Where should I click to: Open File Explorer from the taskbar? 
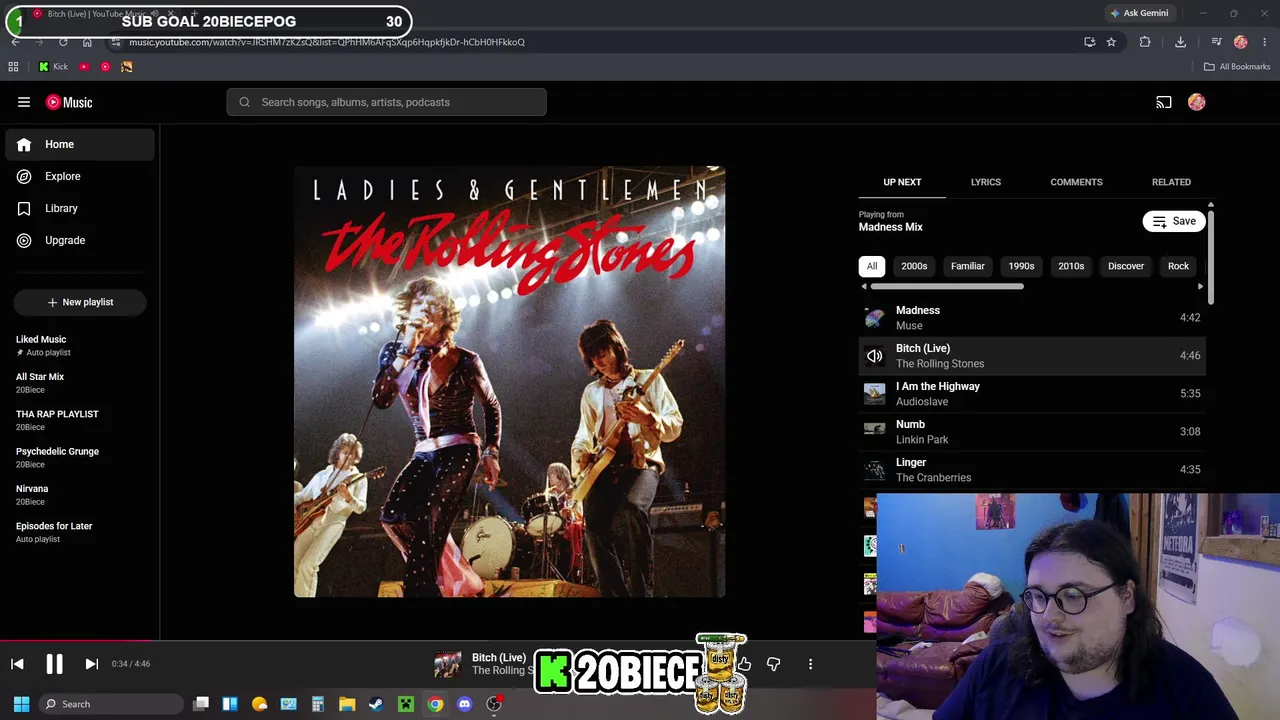pyautogui.click(x=347, y=704)
